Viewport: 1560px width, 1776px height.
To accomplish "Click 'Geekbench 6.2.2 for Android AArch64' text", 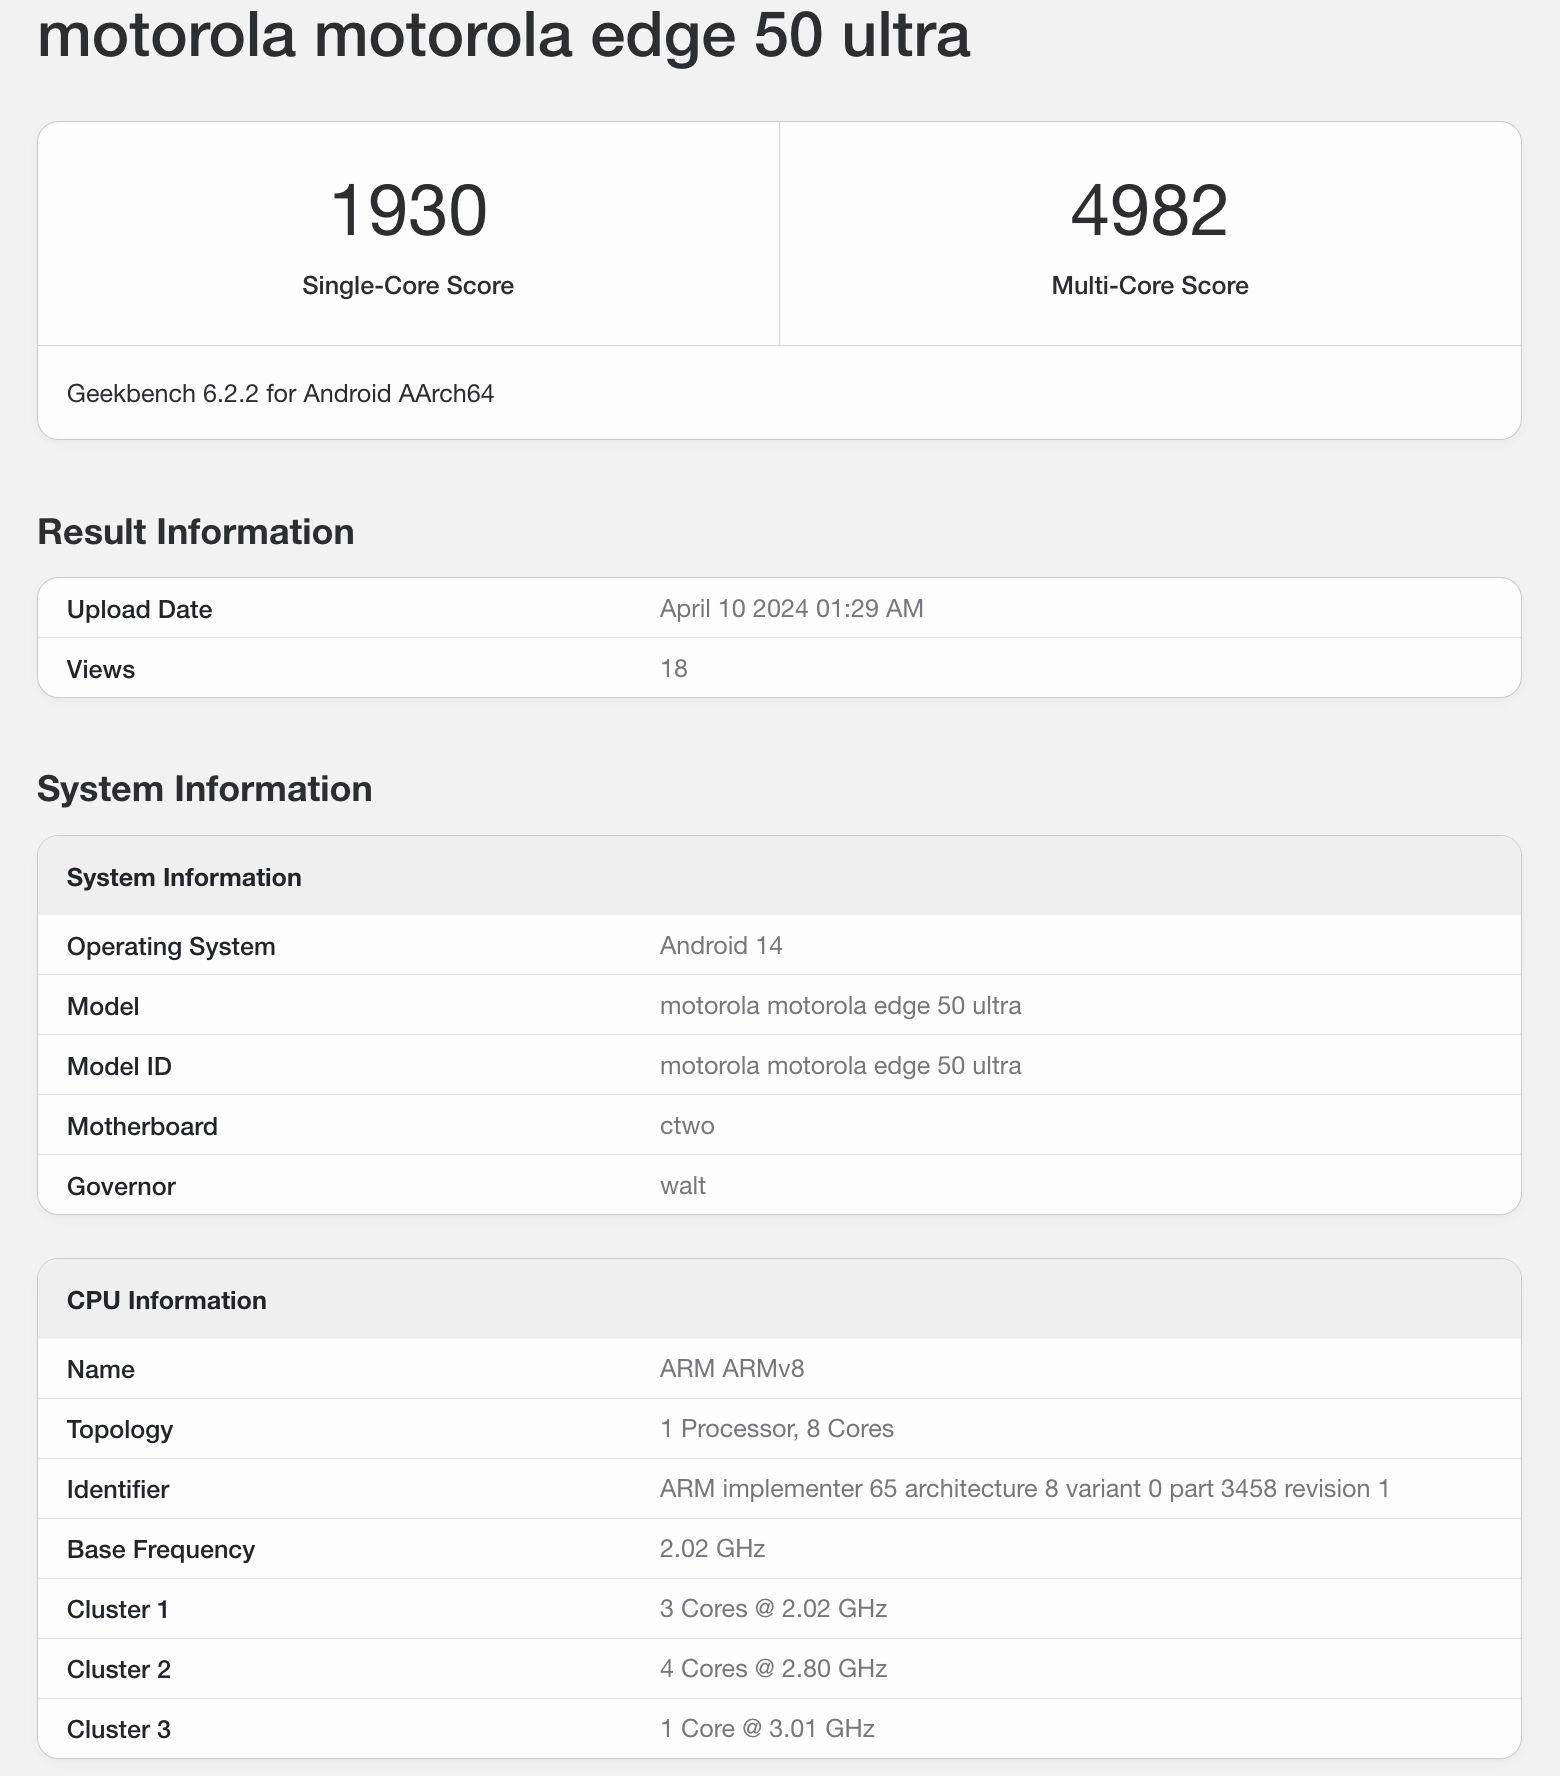I will (x=280, y=394).
